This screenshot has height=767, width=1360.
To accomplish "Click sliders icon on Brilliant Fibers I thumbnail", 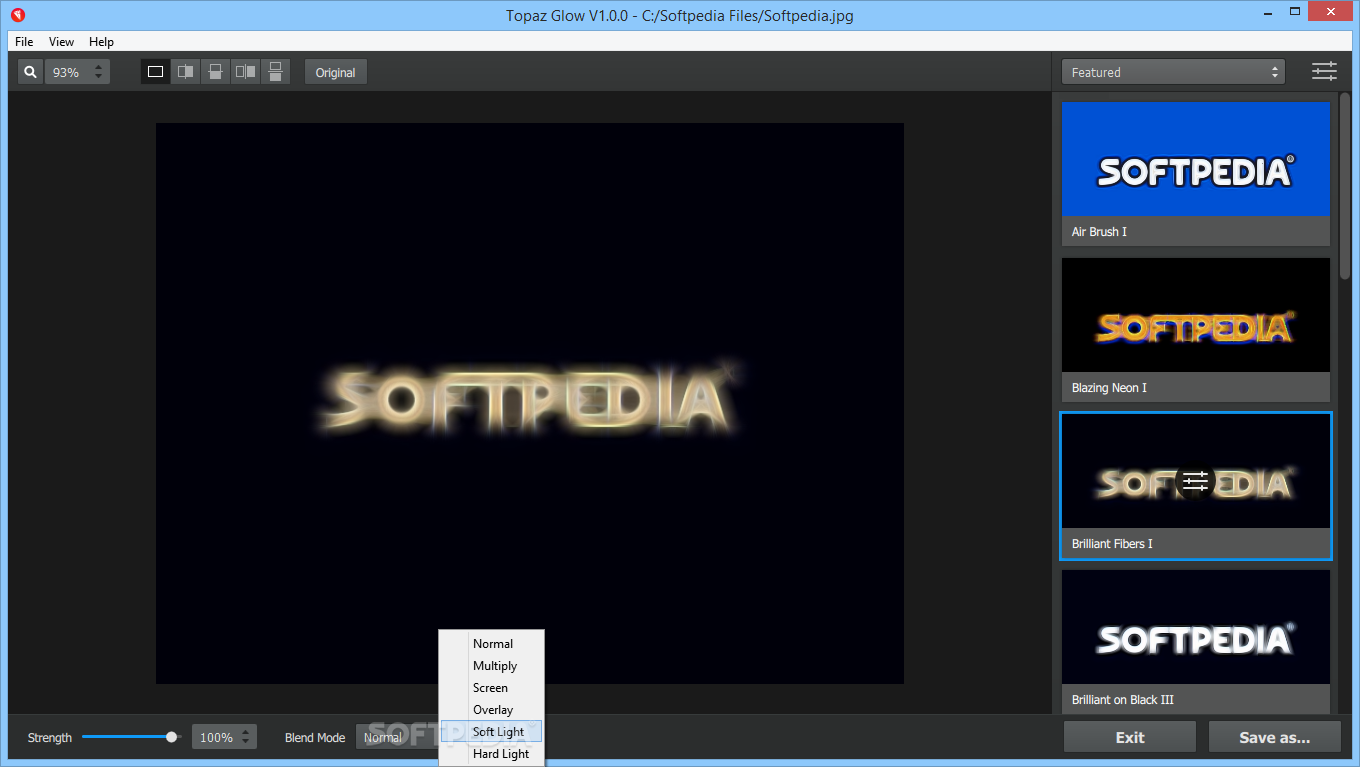I will click(x=1195, y=482).
